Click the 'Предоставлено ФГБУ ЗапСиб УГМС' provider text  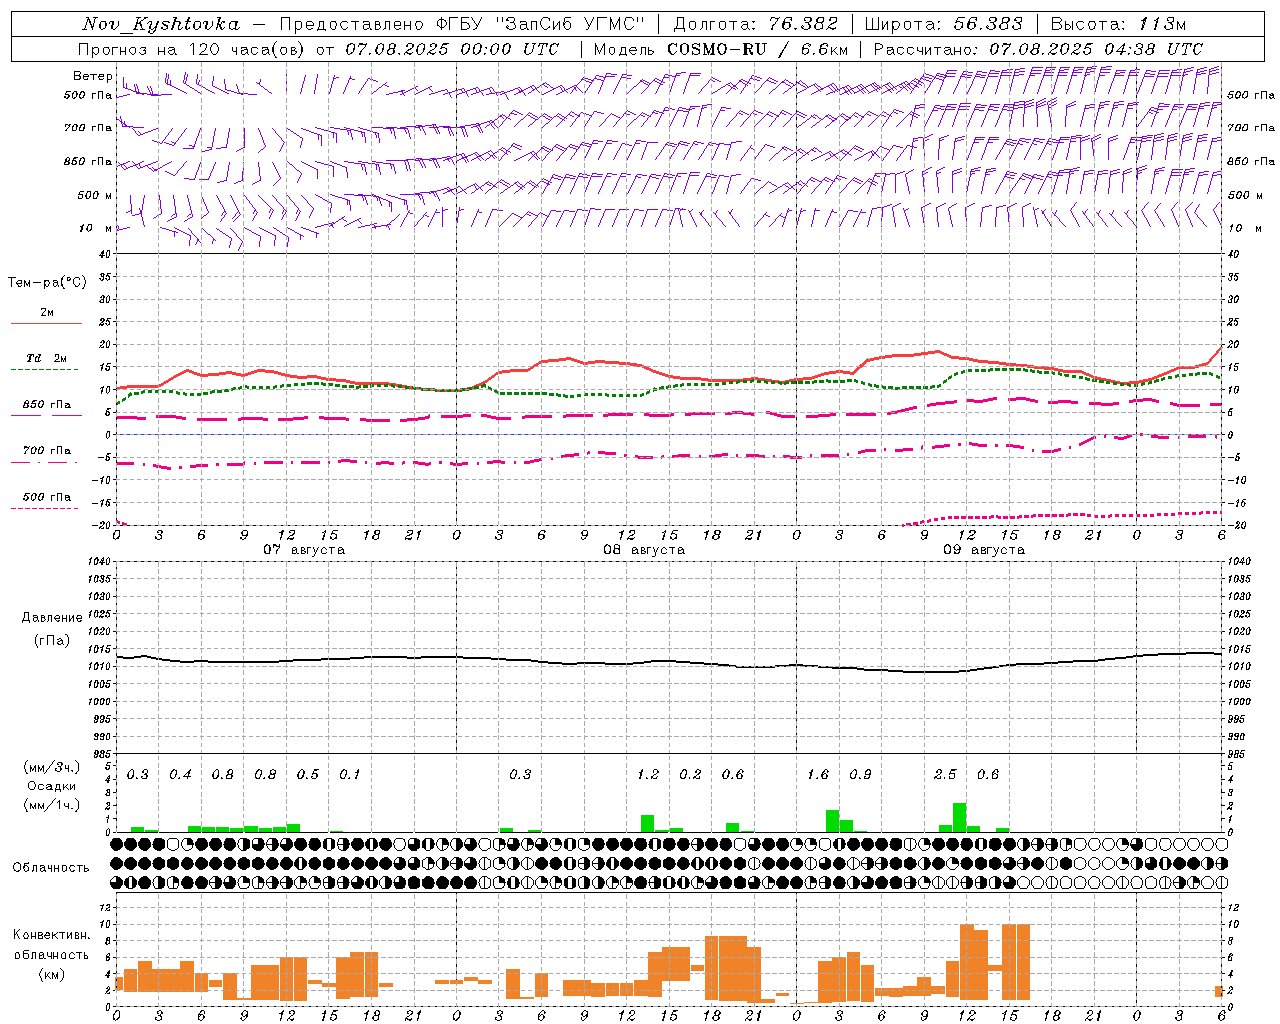click(x=463, y=24)
